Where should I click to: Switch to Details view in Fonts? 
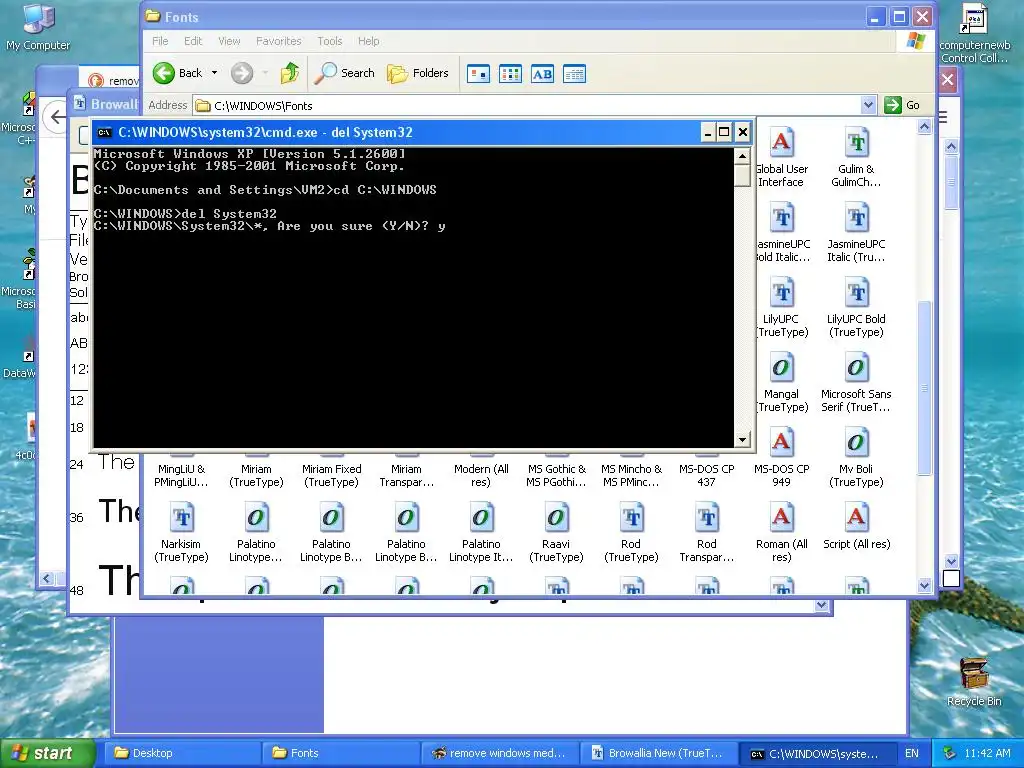(x=574, y=74)
